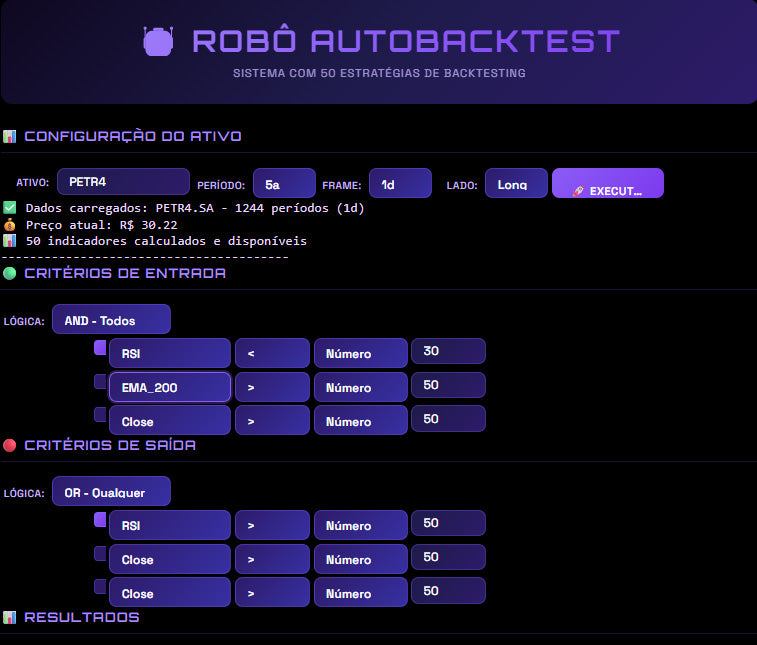
Task: Click the entry RSI value field showing 30
Action: 448,351
